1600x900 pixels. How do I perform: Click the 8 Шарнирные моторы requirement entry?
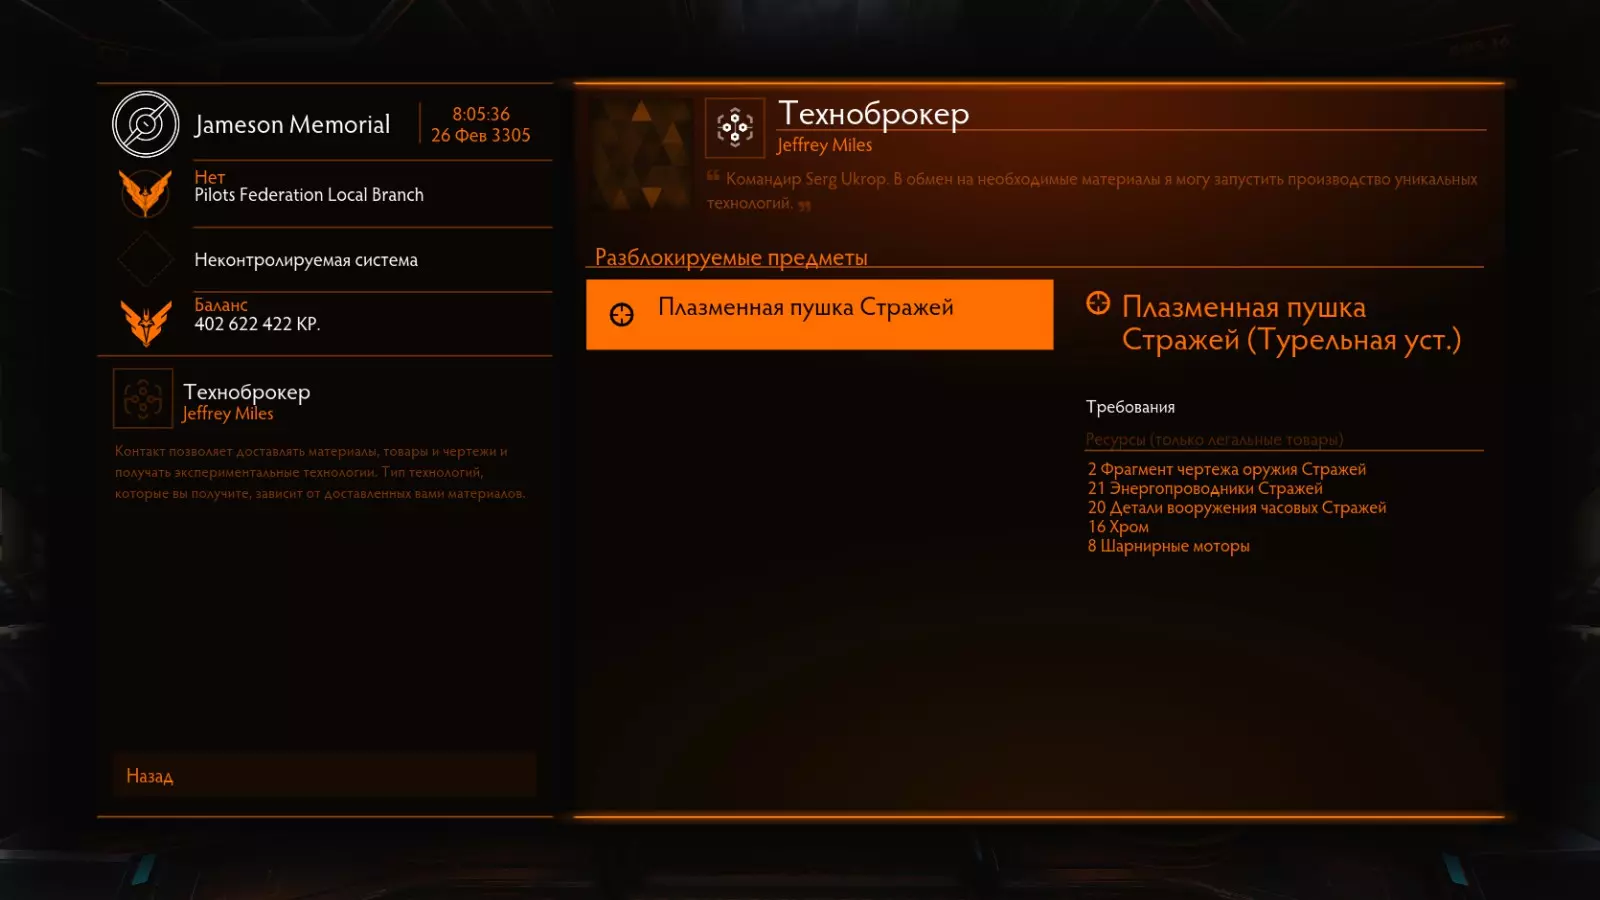[x=1168, y=546]
